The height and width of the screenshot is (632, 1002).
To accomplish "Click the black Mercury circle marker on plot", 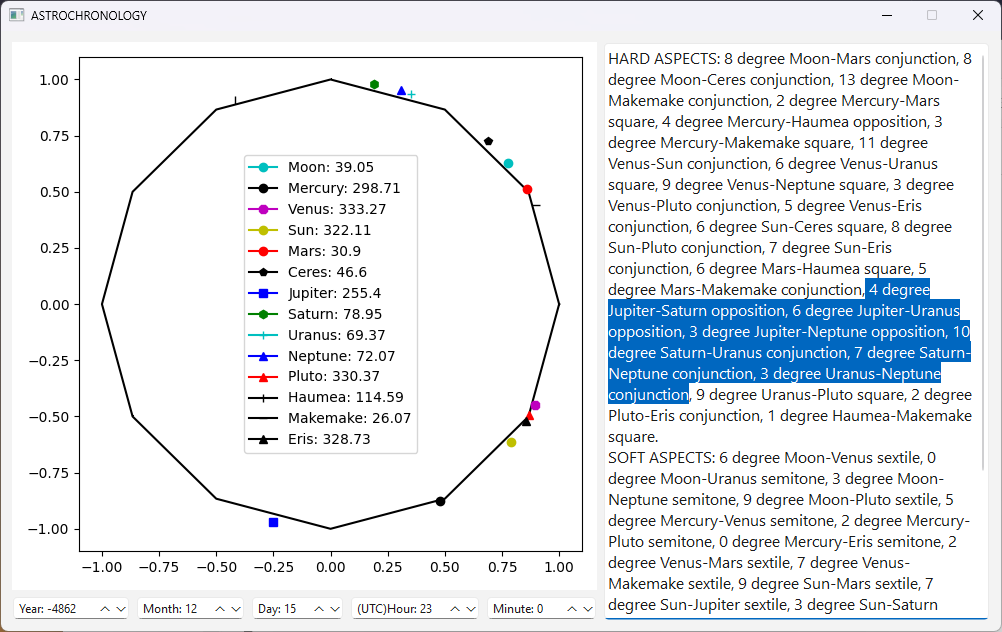I will [440, 502].
